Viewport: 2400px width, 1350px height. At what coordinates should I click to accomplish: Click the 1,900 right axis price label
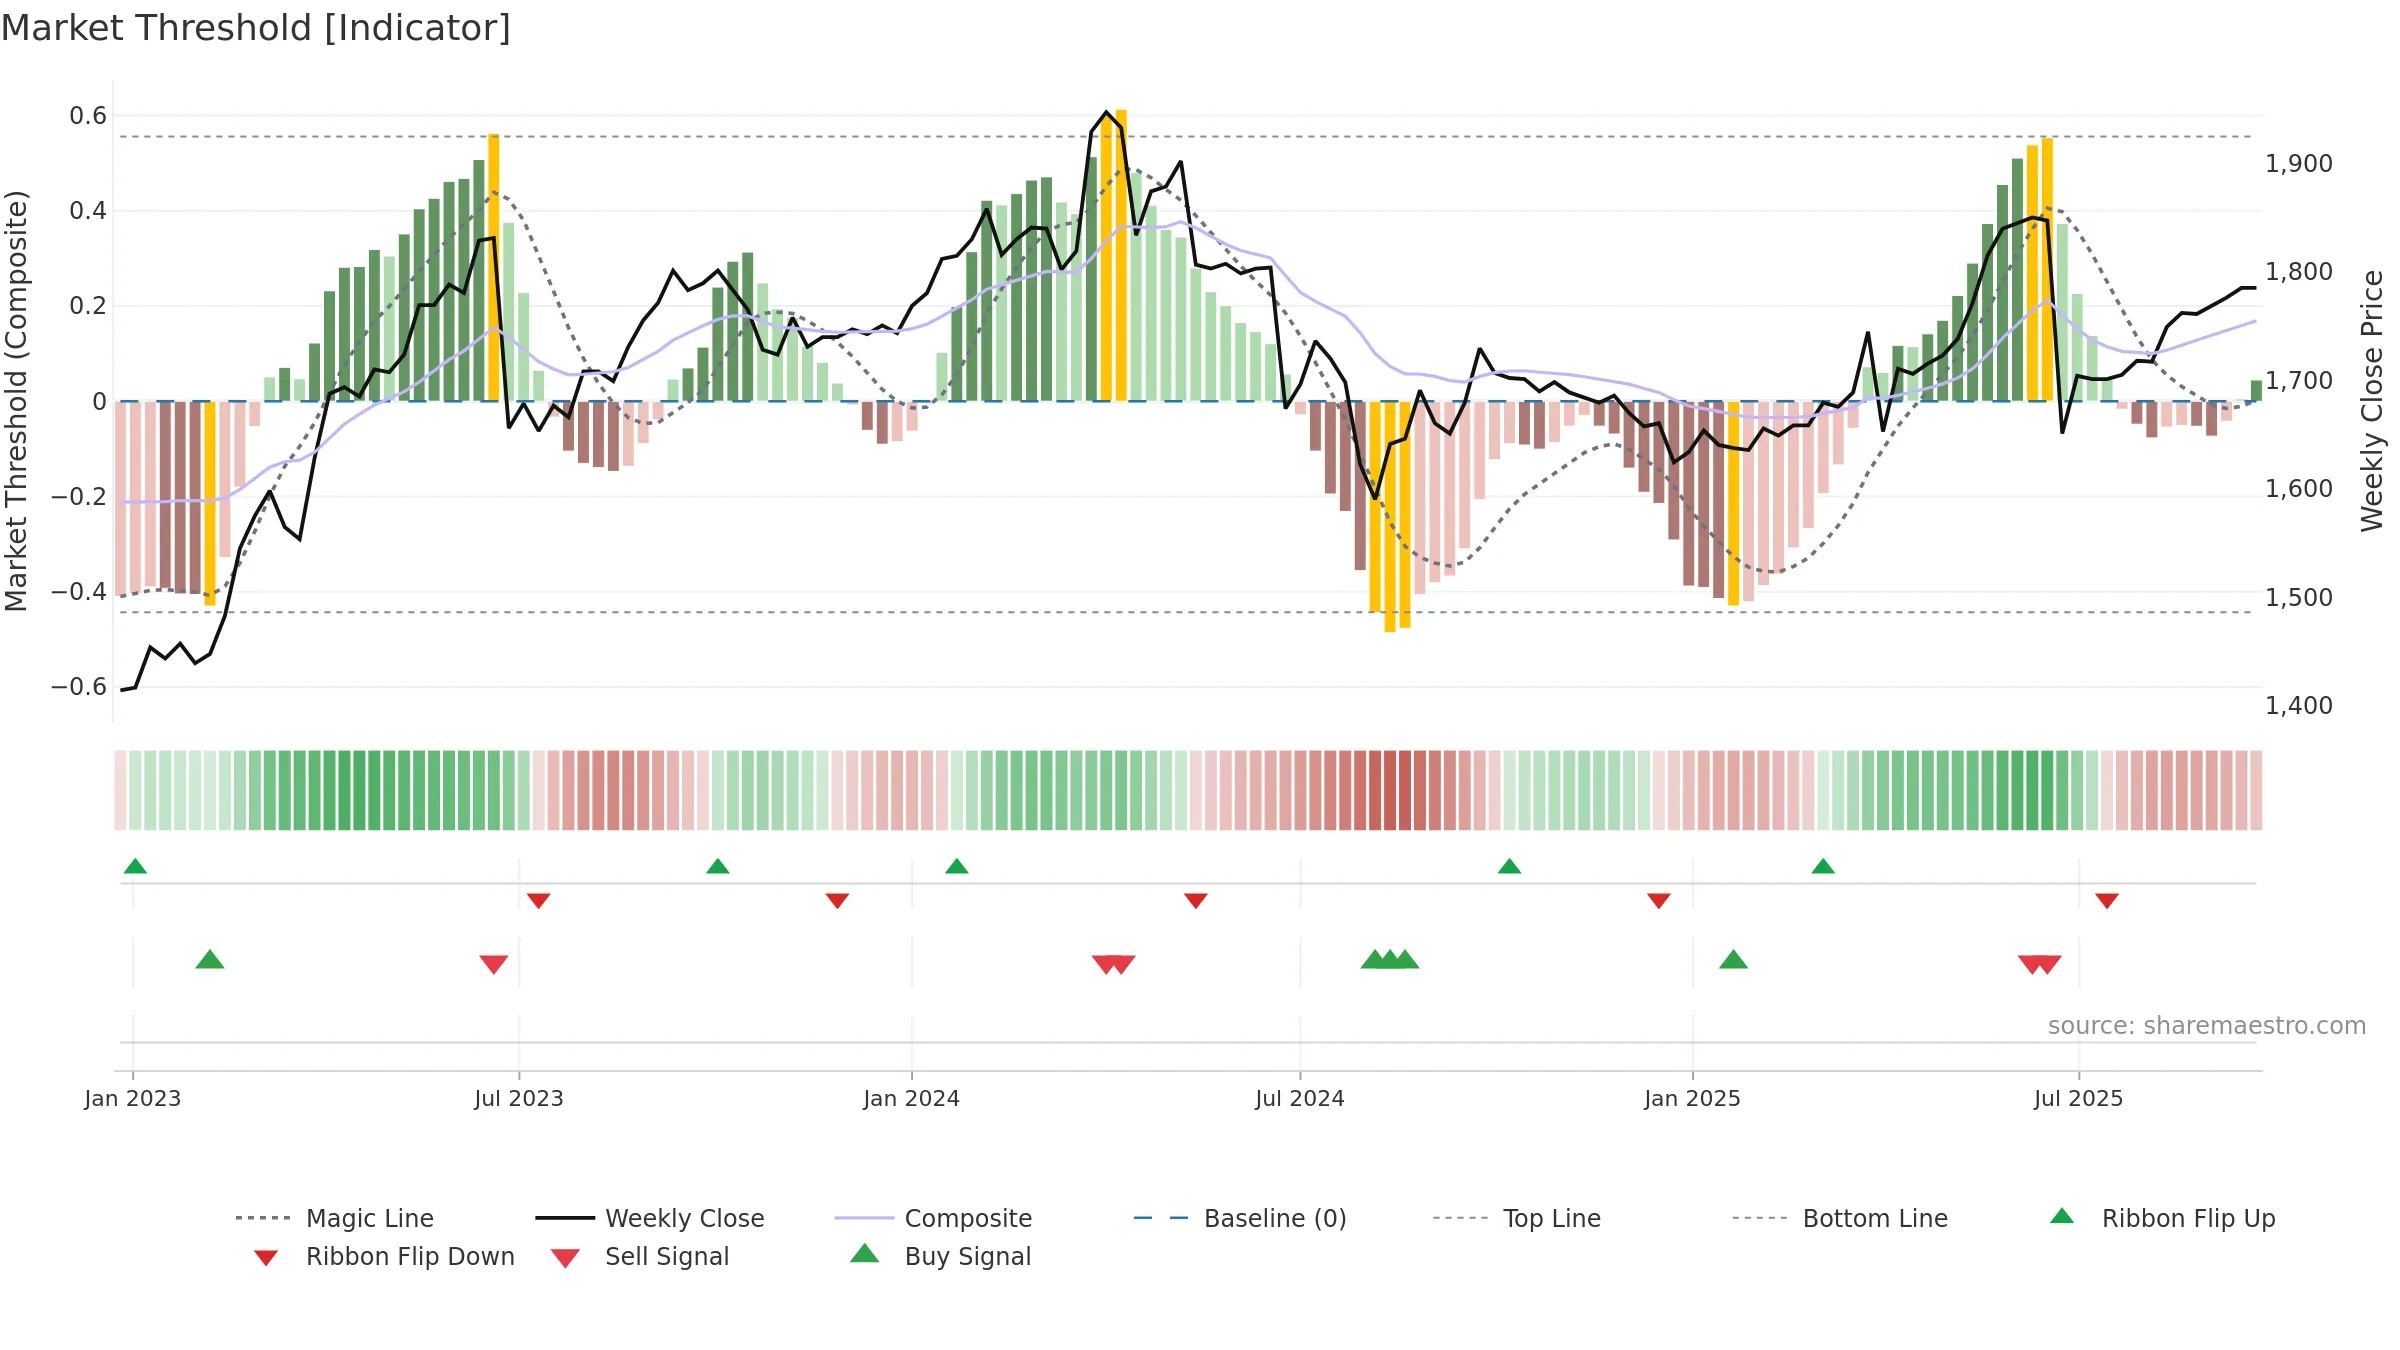pyautogui.click(x=2299, y=164)
